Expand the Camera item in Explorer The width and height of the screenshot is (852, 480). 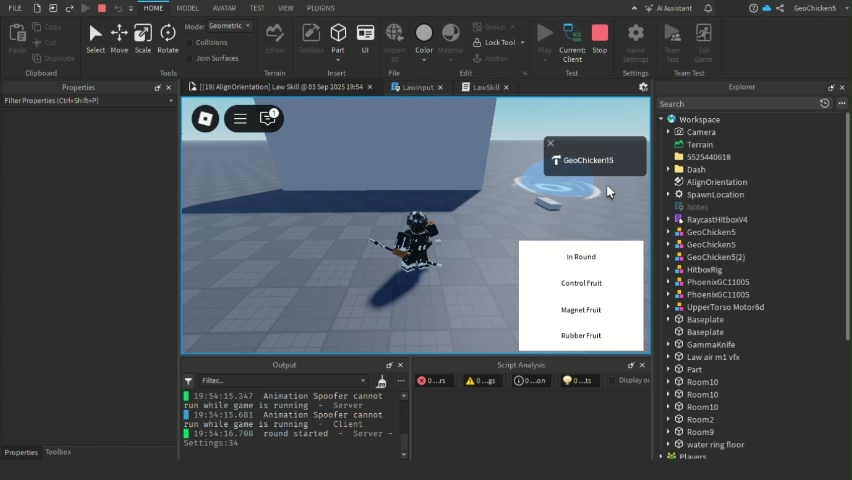pos(668,132)
